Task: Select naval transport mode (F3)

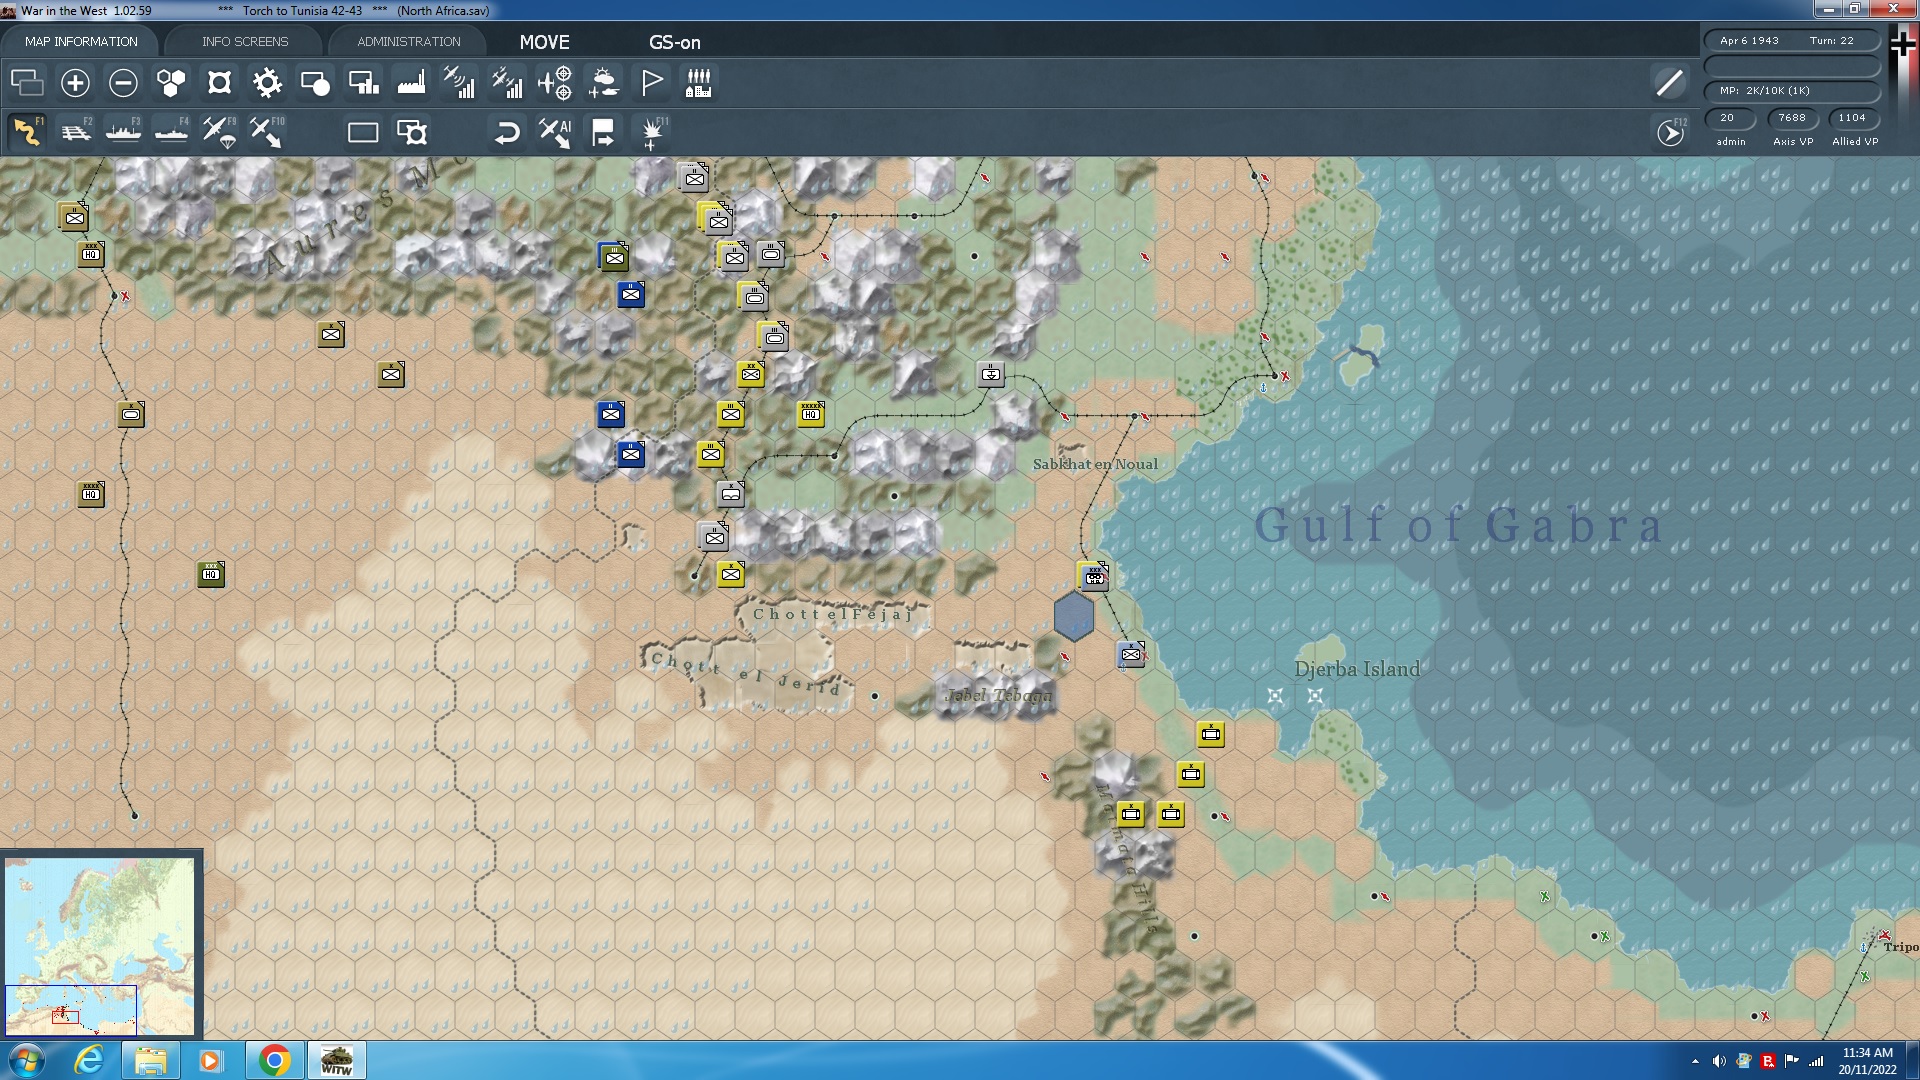Action: [124, 132]
